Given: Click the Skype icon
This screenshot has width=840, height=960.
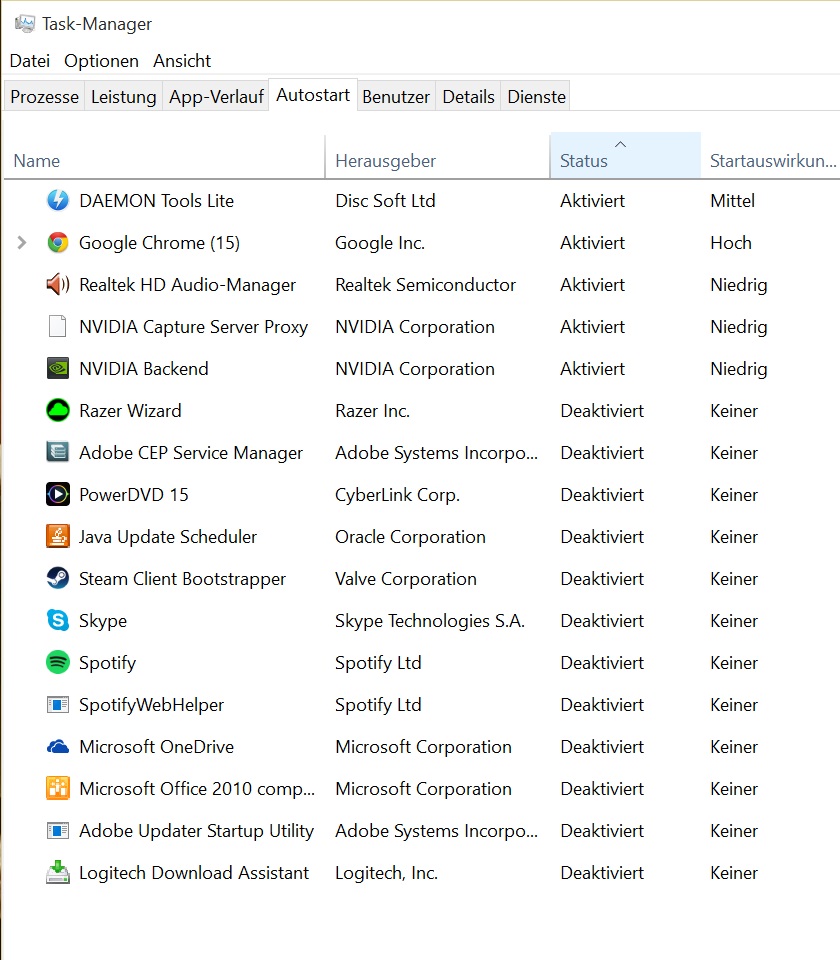Looking at the screenshot, I should click(x=58, y=620).
